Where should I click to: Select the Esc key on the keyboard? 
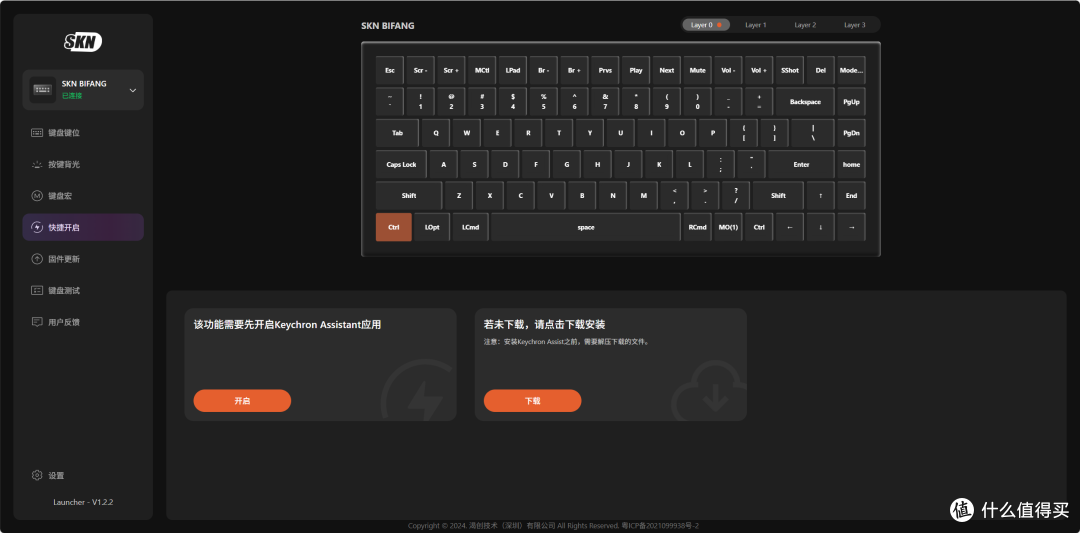point(390,70)
